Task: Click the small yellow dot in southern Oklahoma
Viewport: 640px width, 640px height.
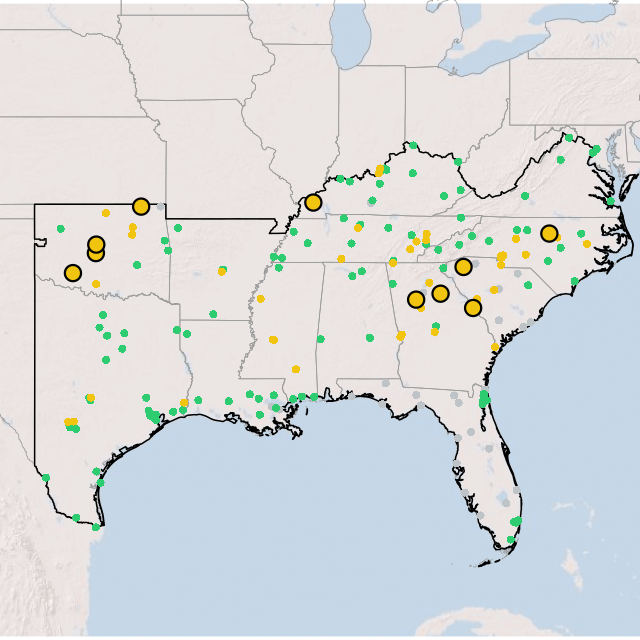Action: [x=96, y=284]
